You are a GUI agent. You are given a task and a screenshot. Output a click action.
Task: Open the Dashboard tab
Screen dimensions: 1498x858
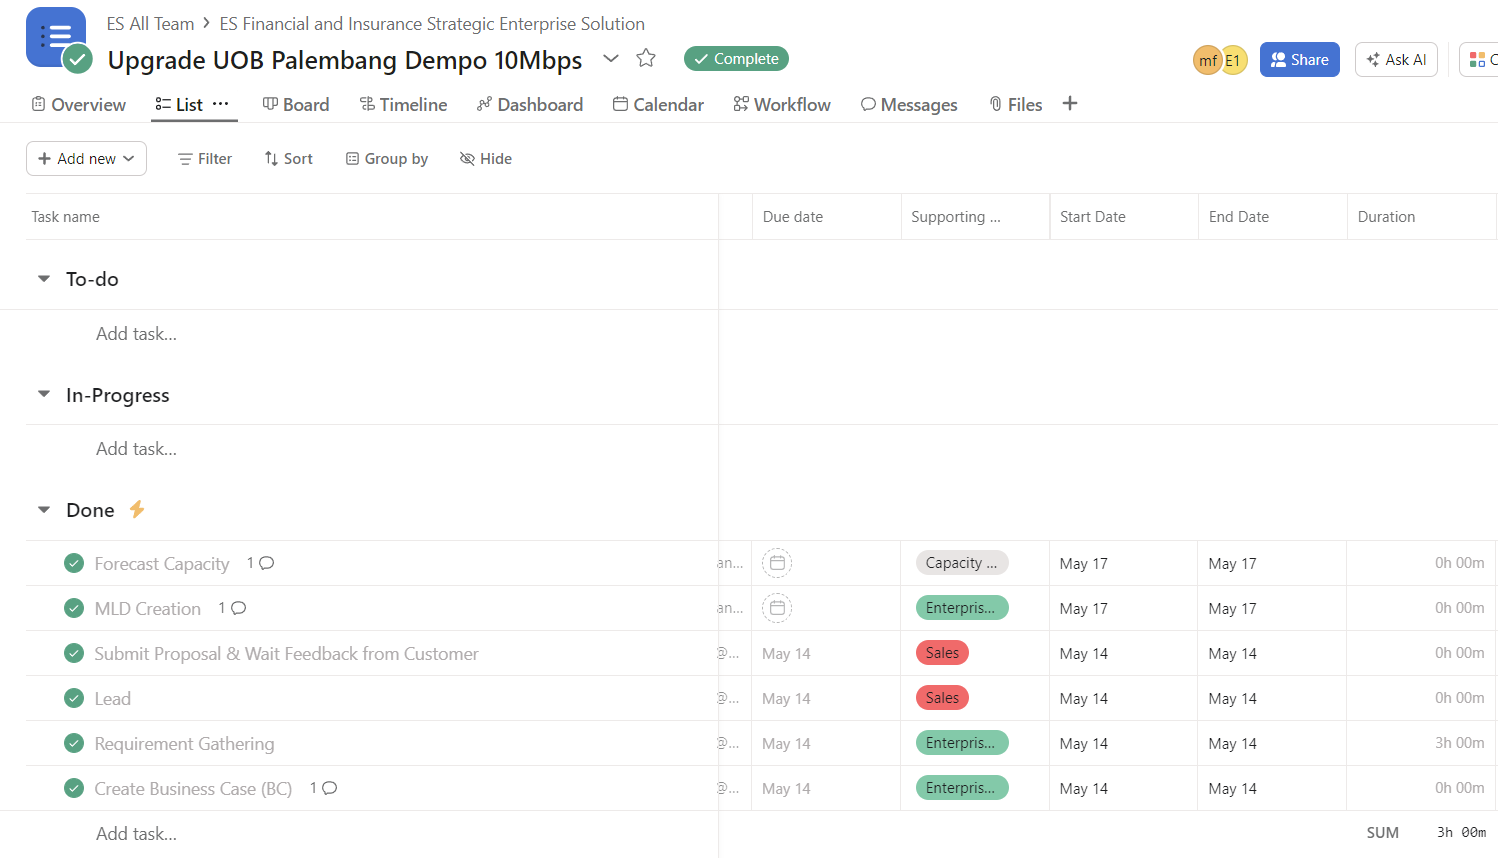[530, 105]
